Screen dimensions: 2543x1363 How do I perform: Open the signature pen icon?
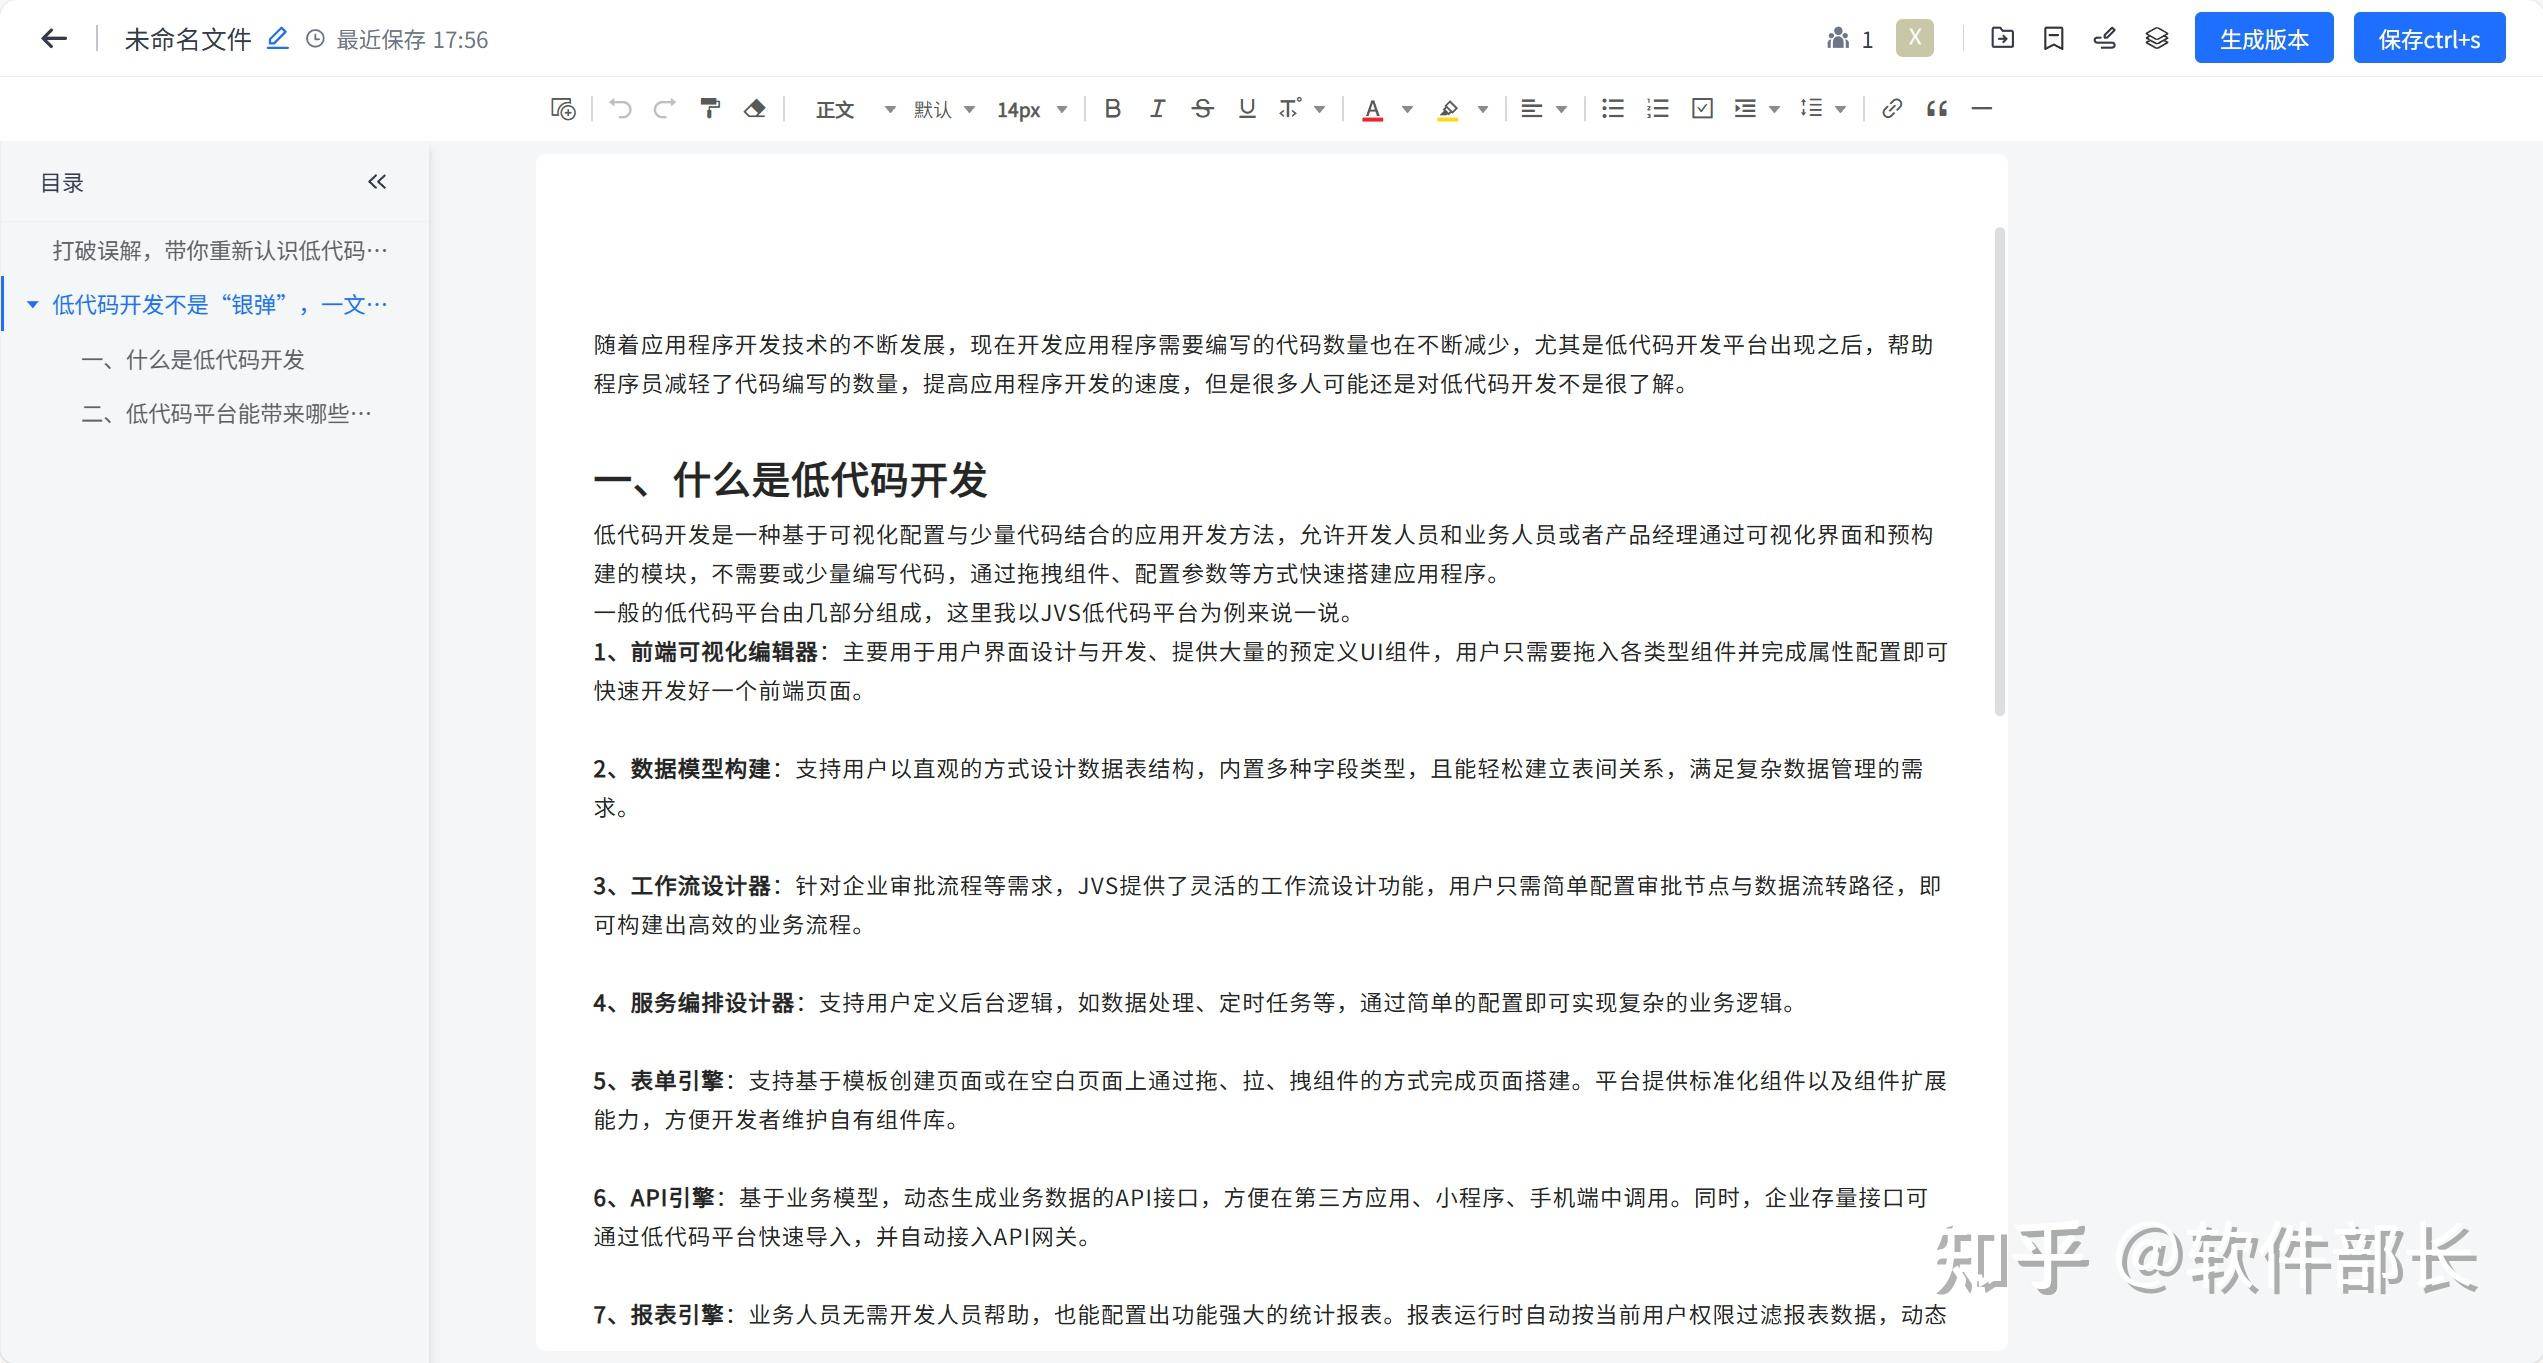pyautogui.click(x=2105, y=38)
